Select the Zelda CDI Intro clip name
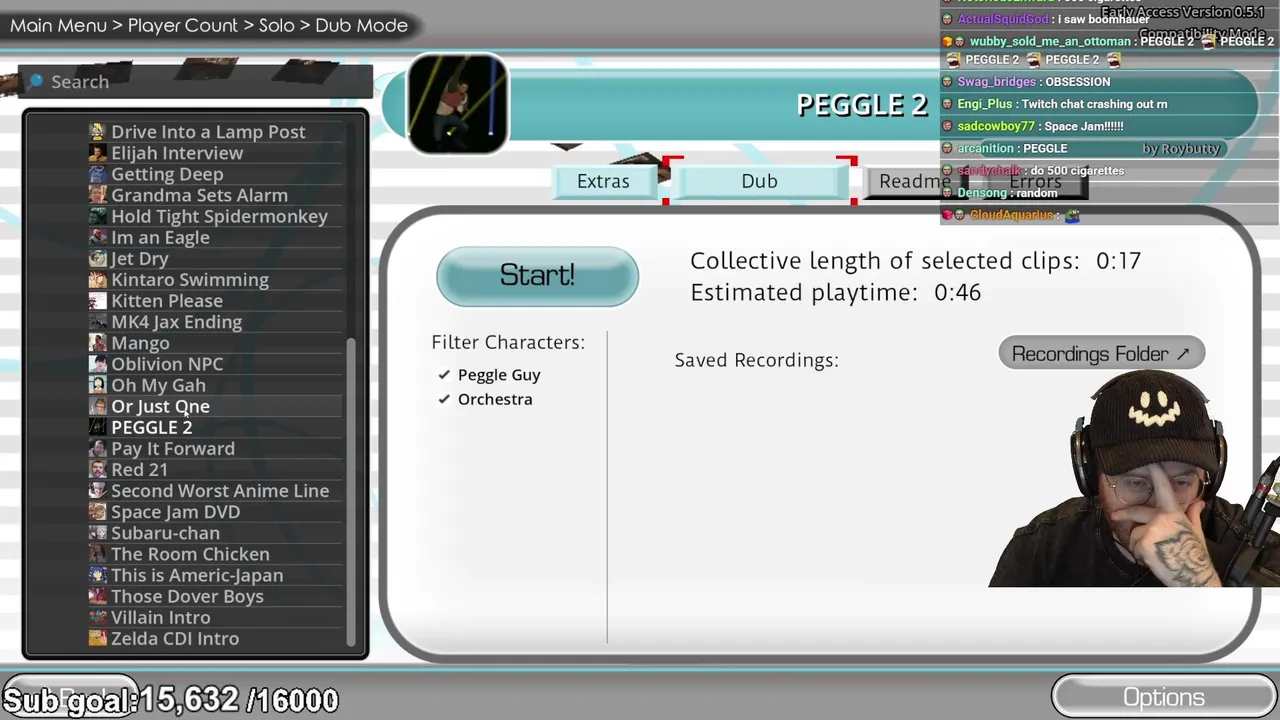This screenshot has width=1280, height=720. 175,638
